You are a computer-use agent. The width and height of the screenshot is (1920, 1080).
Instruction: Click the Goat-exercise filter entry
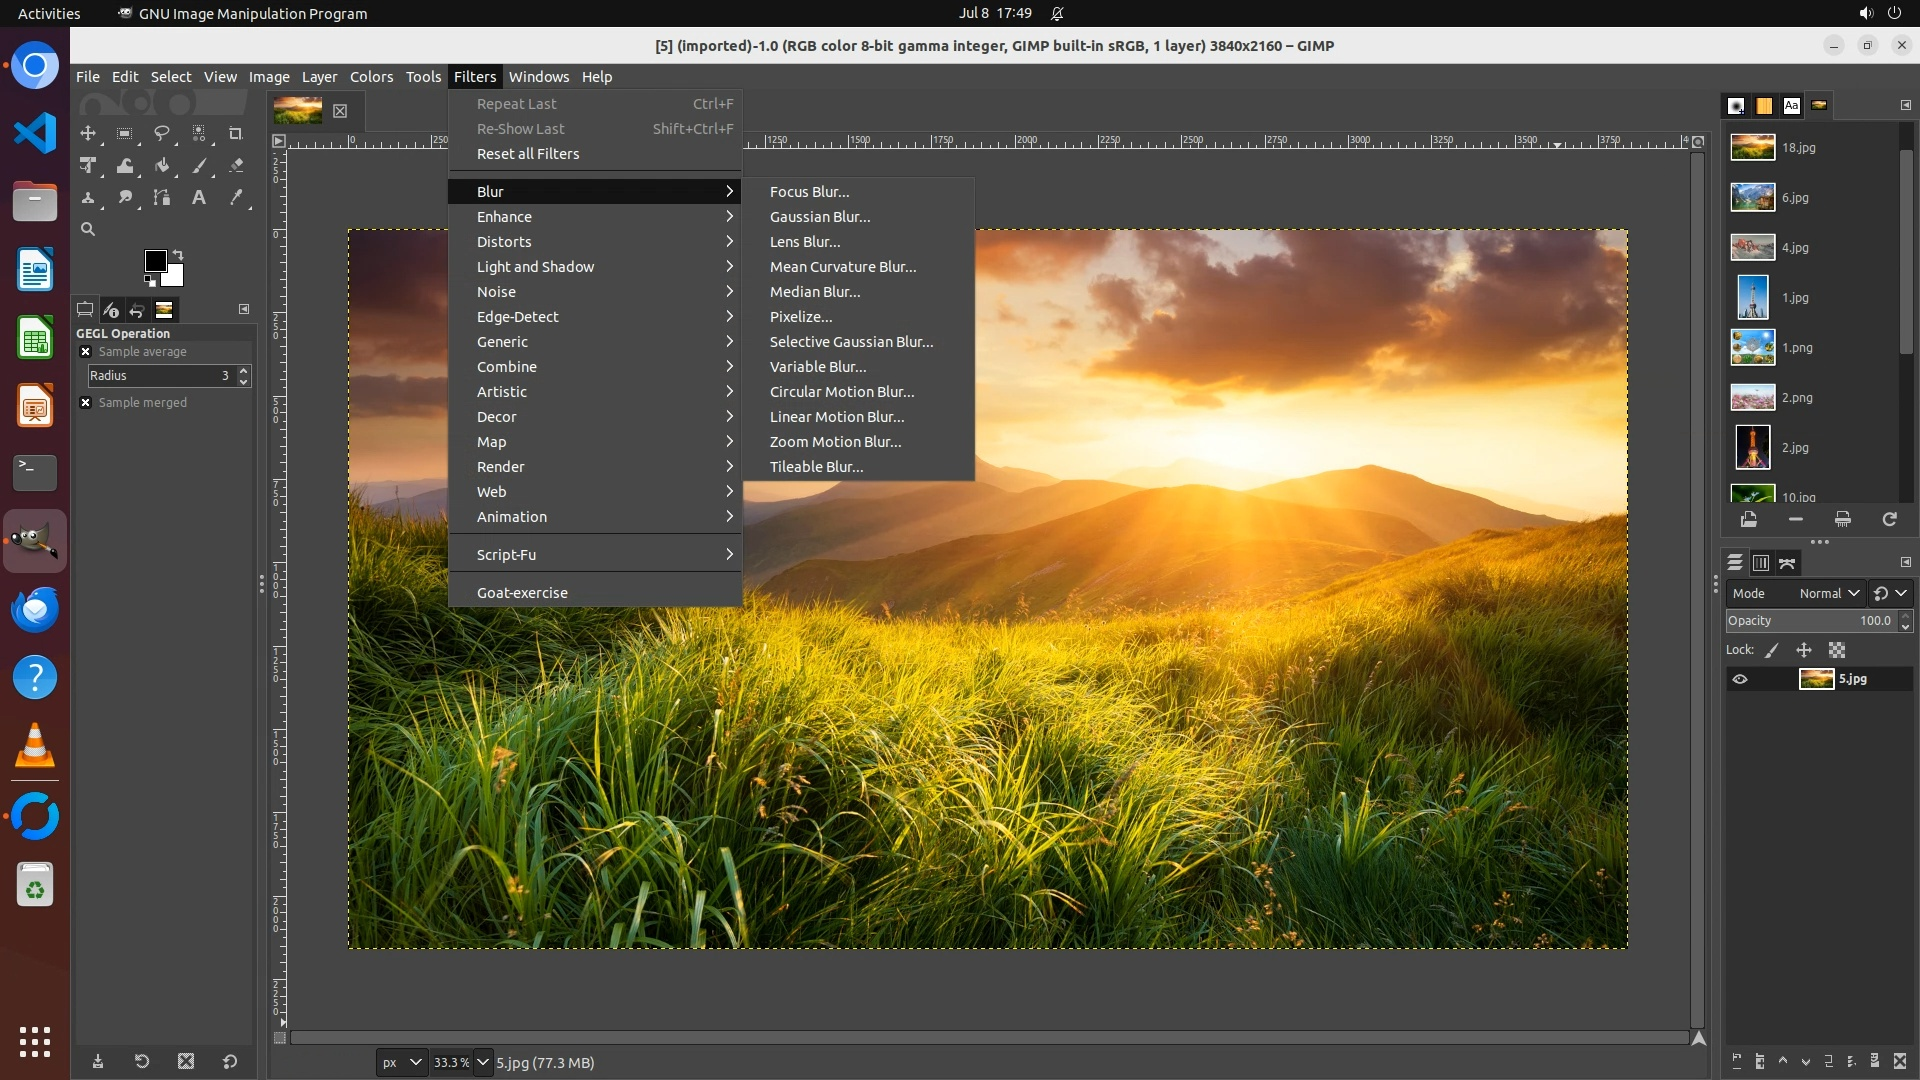tap(522, 593)
